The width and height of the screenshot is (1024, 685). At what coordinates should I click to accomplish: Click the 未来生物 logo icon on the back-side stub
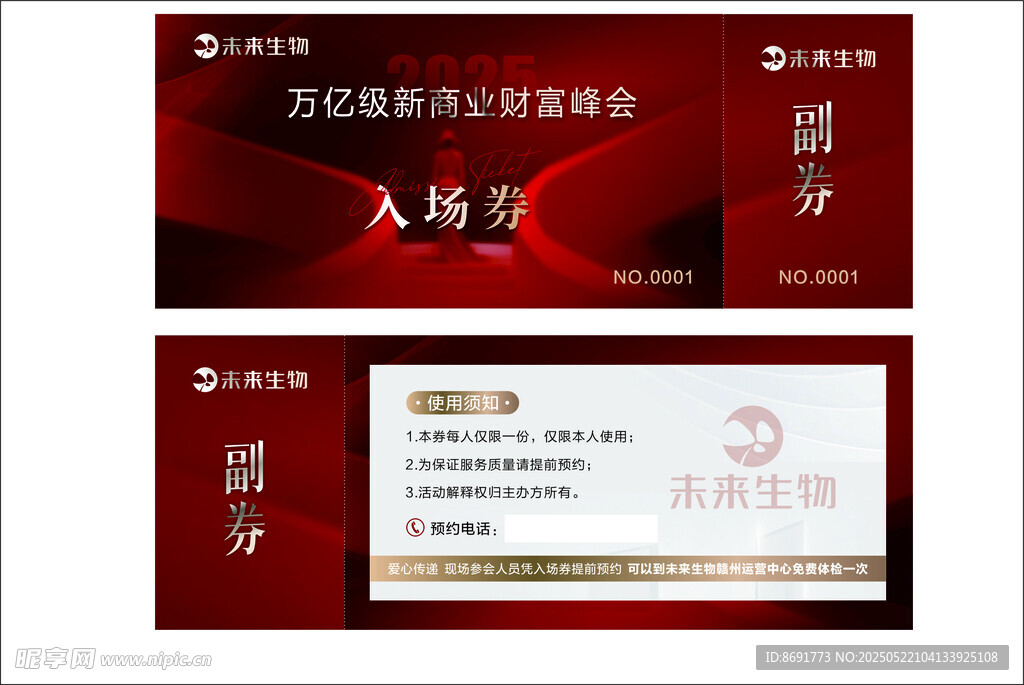click(x=205, y=379)
